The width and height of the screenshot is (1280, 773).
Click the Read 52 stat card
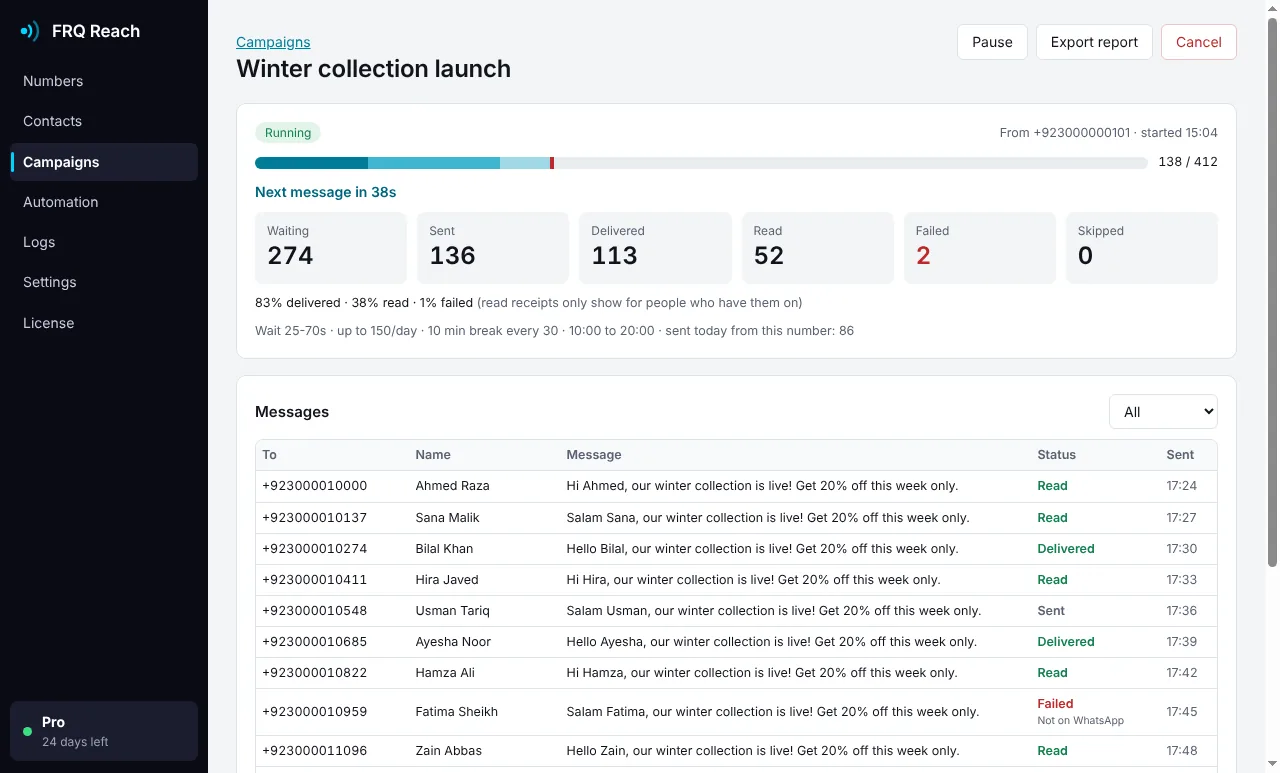(817, 247)
